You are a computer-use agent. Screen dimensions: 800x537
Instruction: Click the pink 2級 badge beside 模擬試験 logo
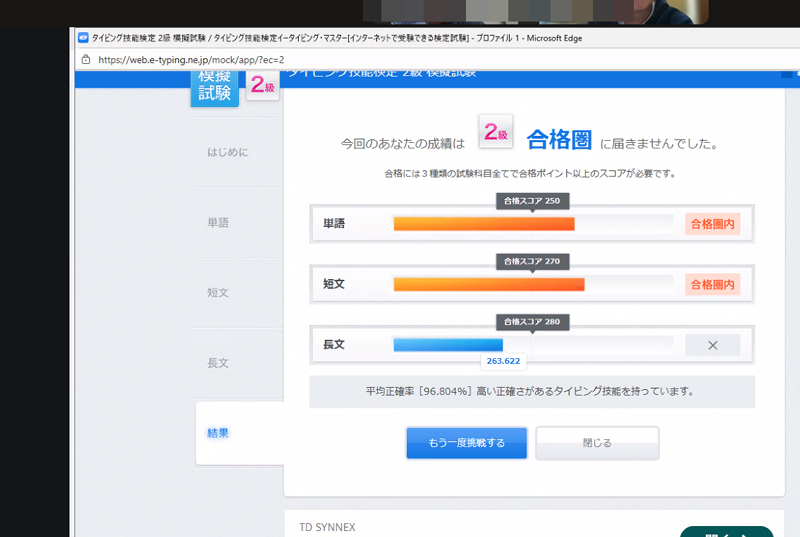tap(263, 86)
